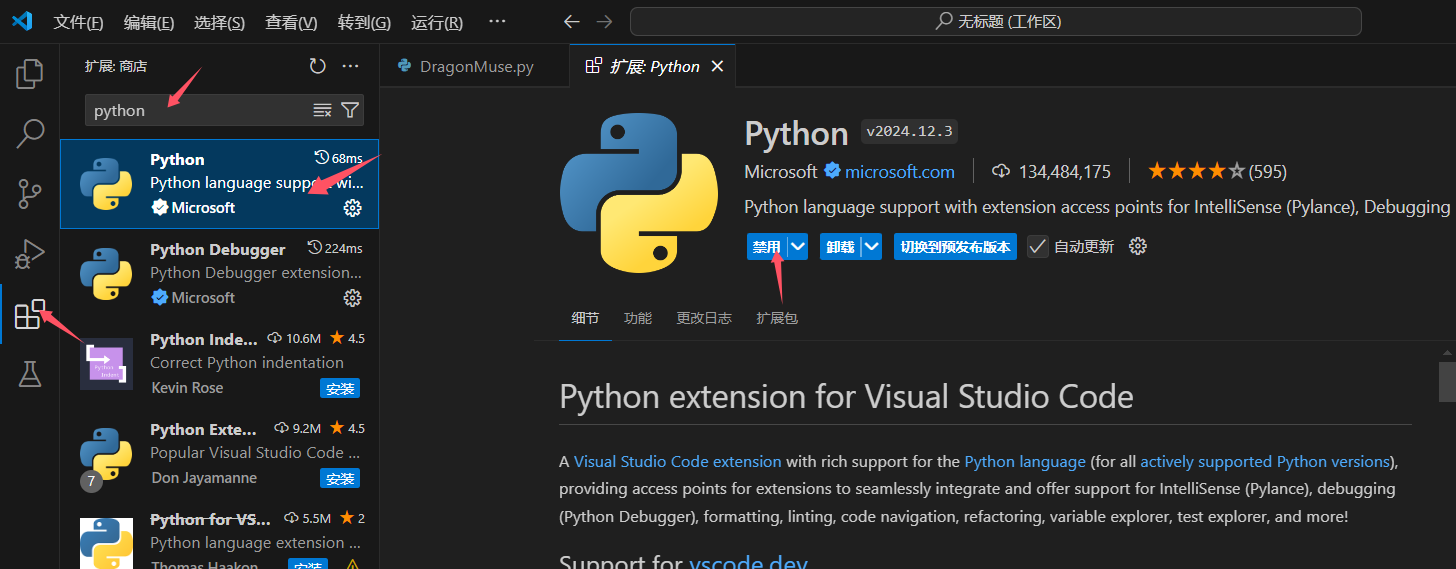Open the 文件(F) menu
The width and height of the screenshot is (1456, 569).
[x=78, y=22]
